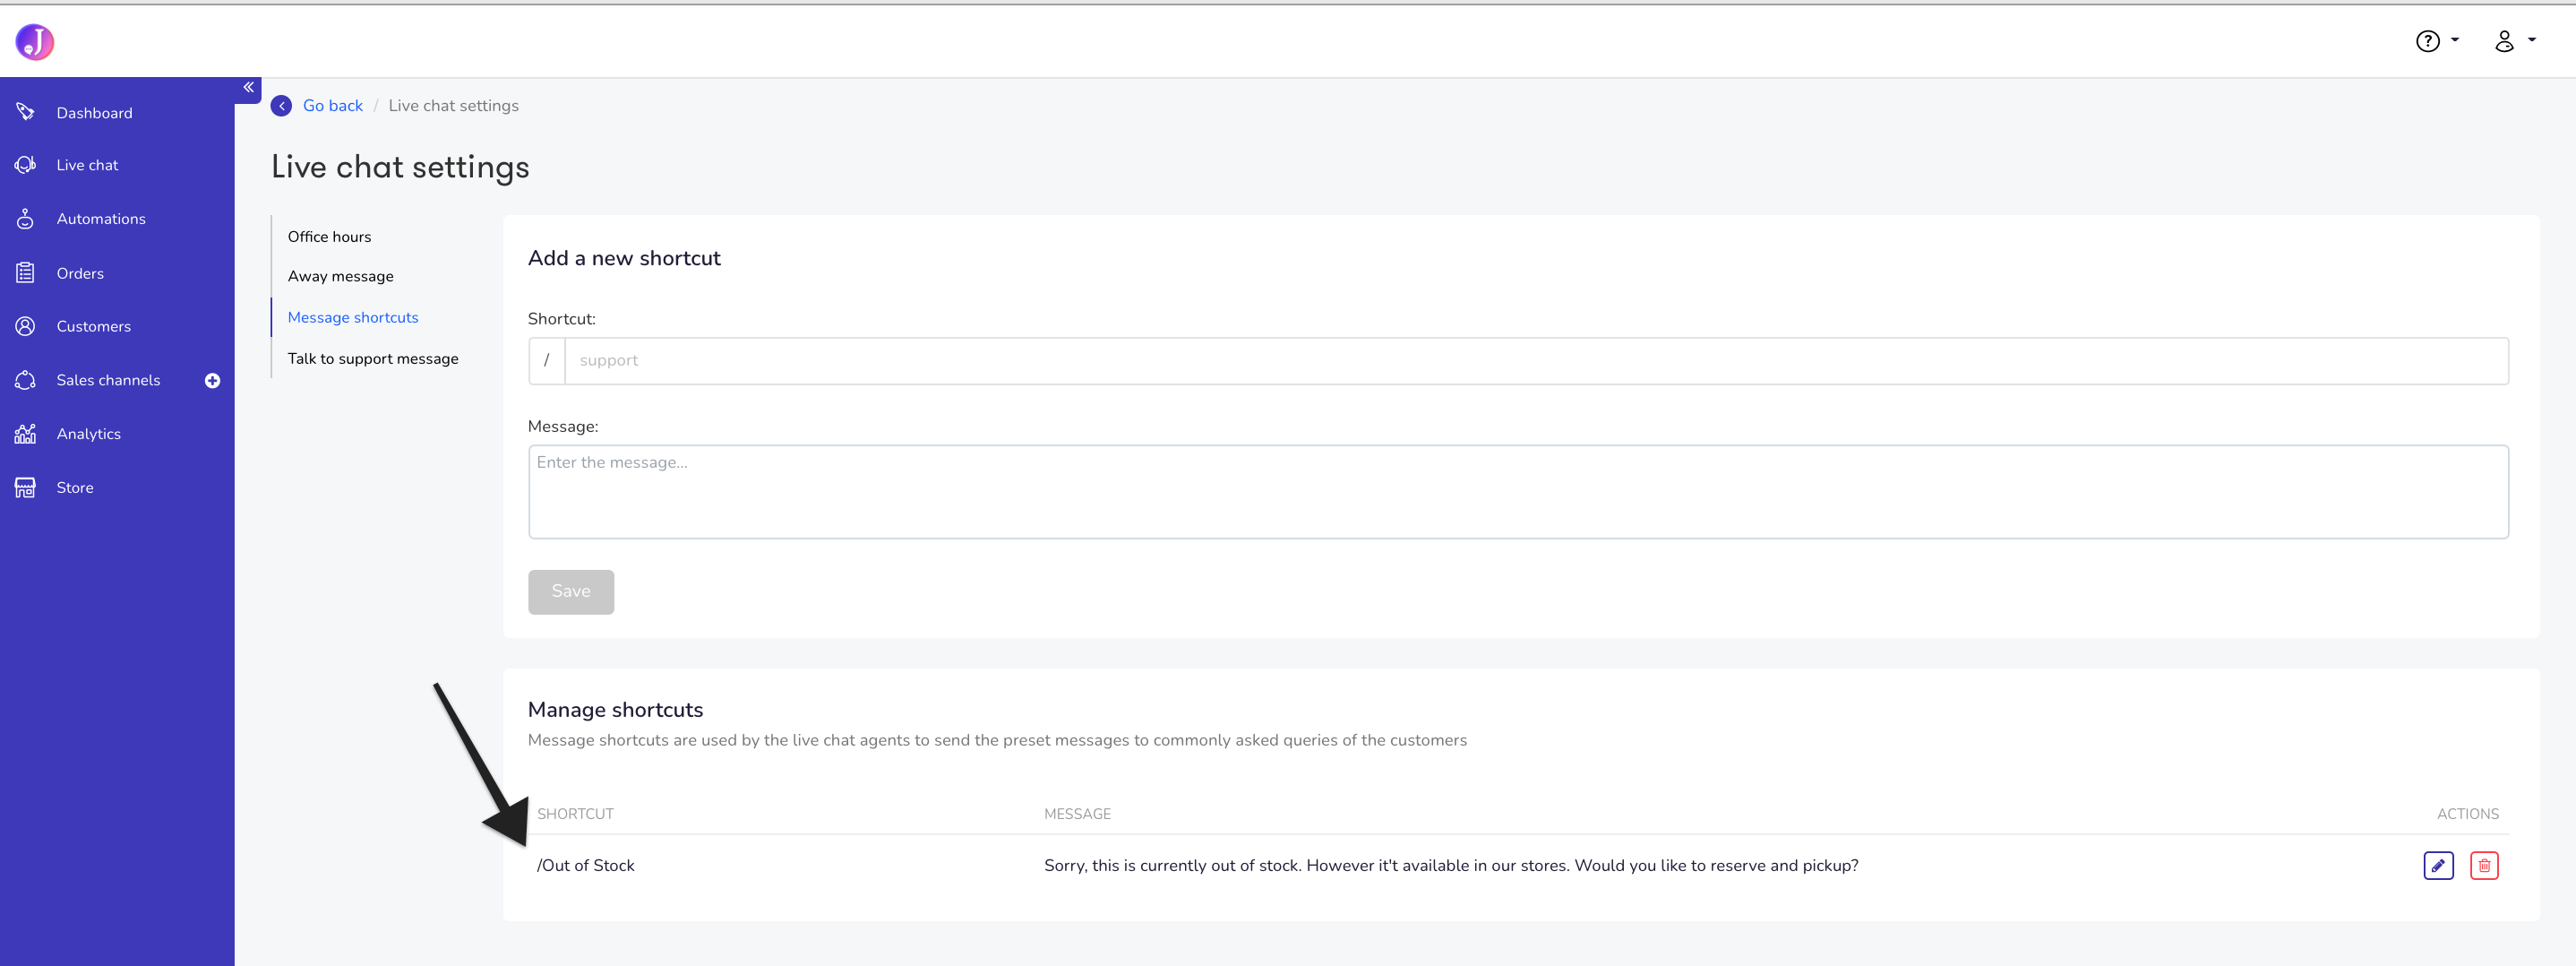2576x966 pixels.
Task: Click the Automations robot icon
Action: click(x=26, y=219)
